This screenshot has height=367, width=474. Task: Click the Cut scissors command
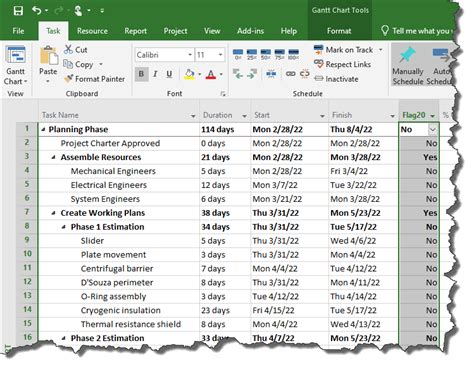tap(75, 50)
